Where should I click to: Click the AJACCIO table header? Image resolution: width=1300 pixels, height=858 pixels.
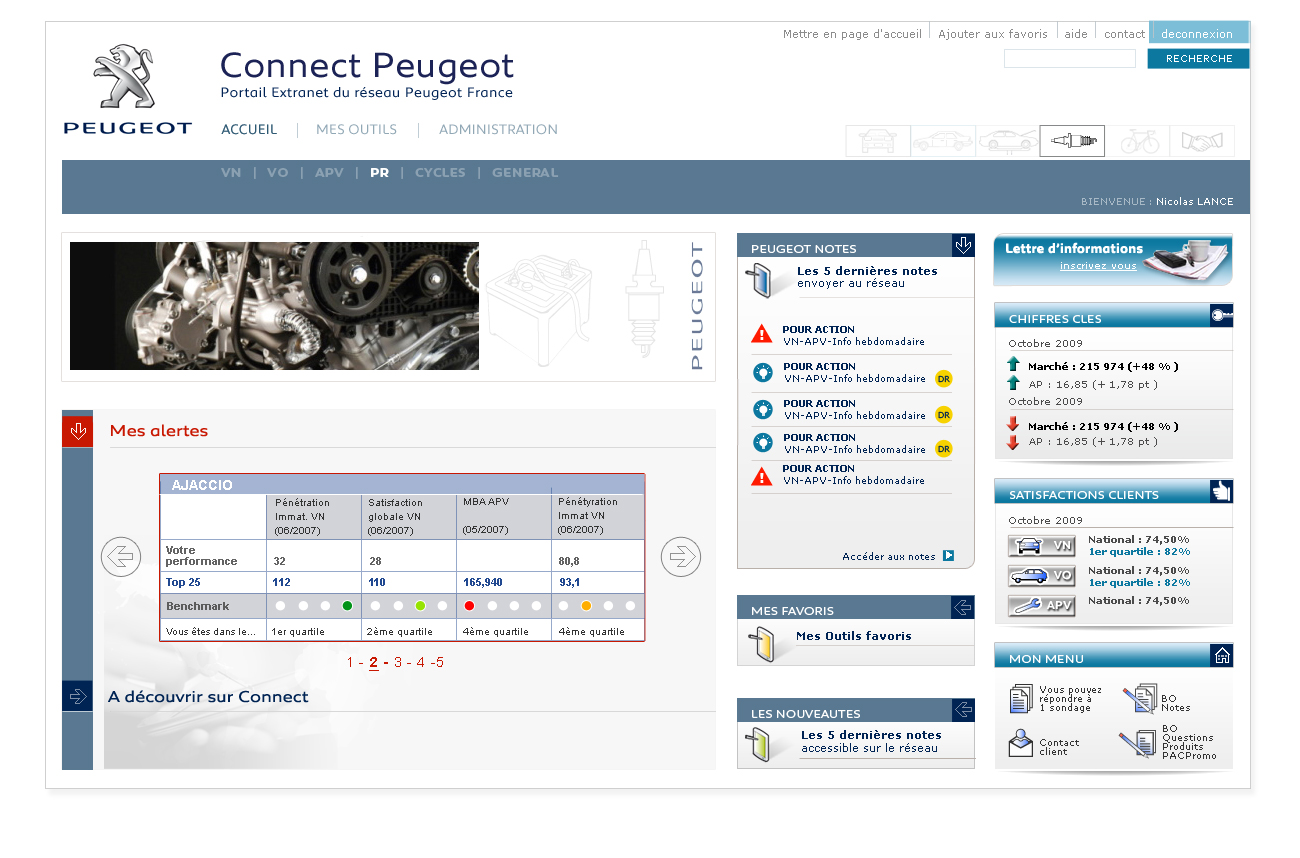402,484
